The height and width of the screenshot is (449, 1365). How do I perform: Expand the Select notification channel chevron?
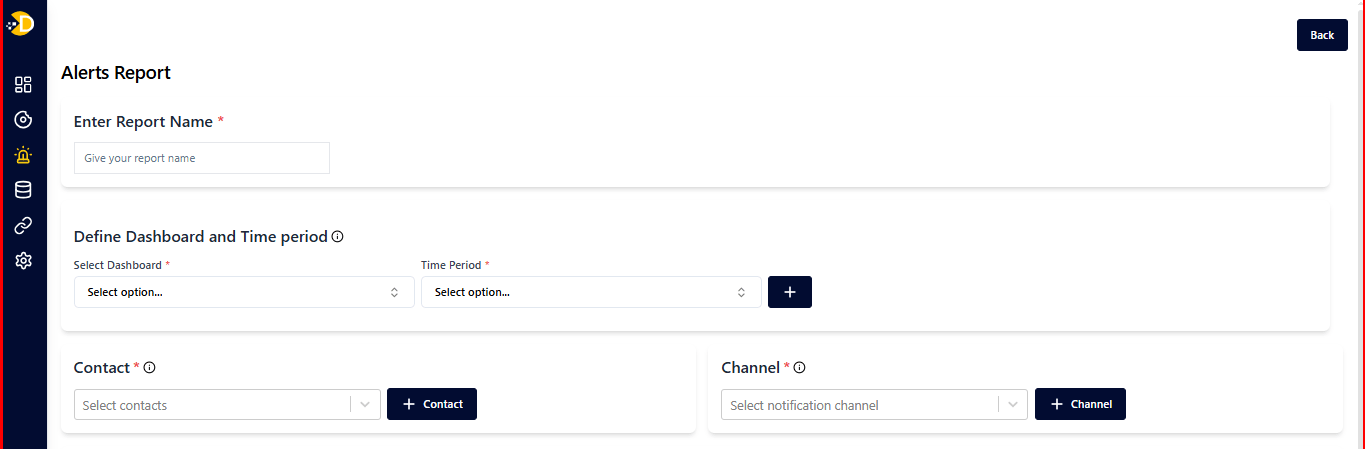coord(1013,405)
